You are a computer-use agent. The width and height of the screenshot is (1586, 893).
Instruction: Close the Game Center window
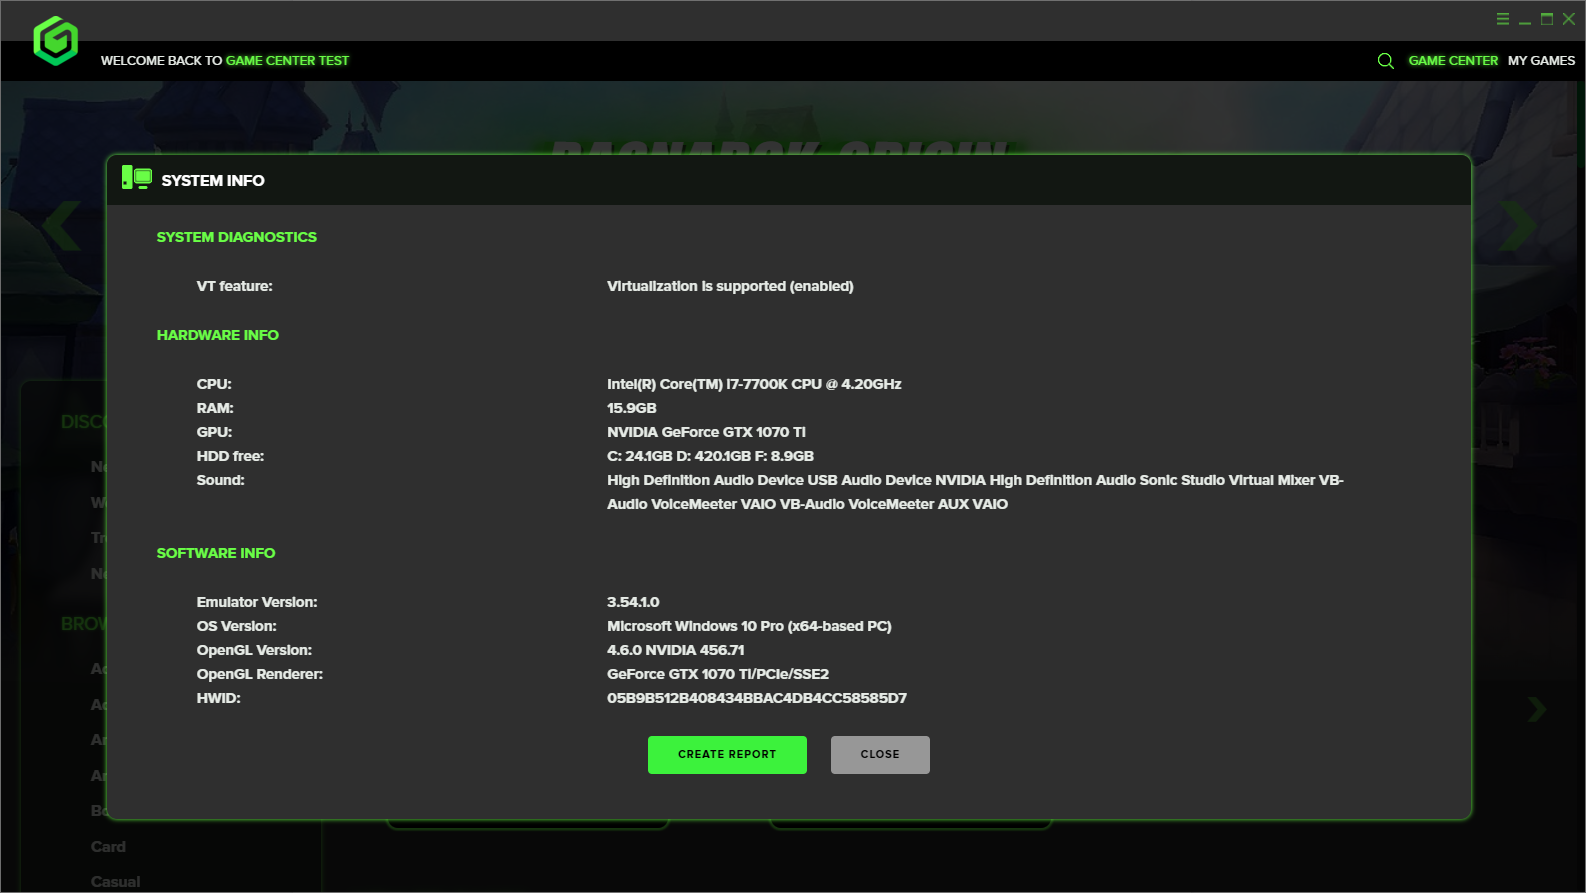[1569, 19]
